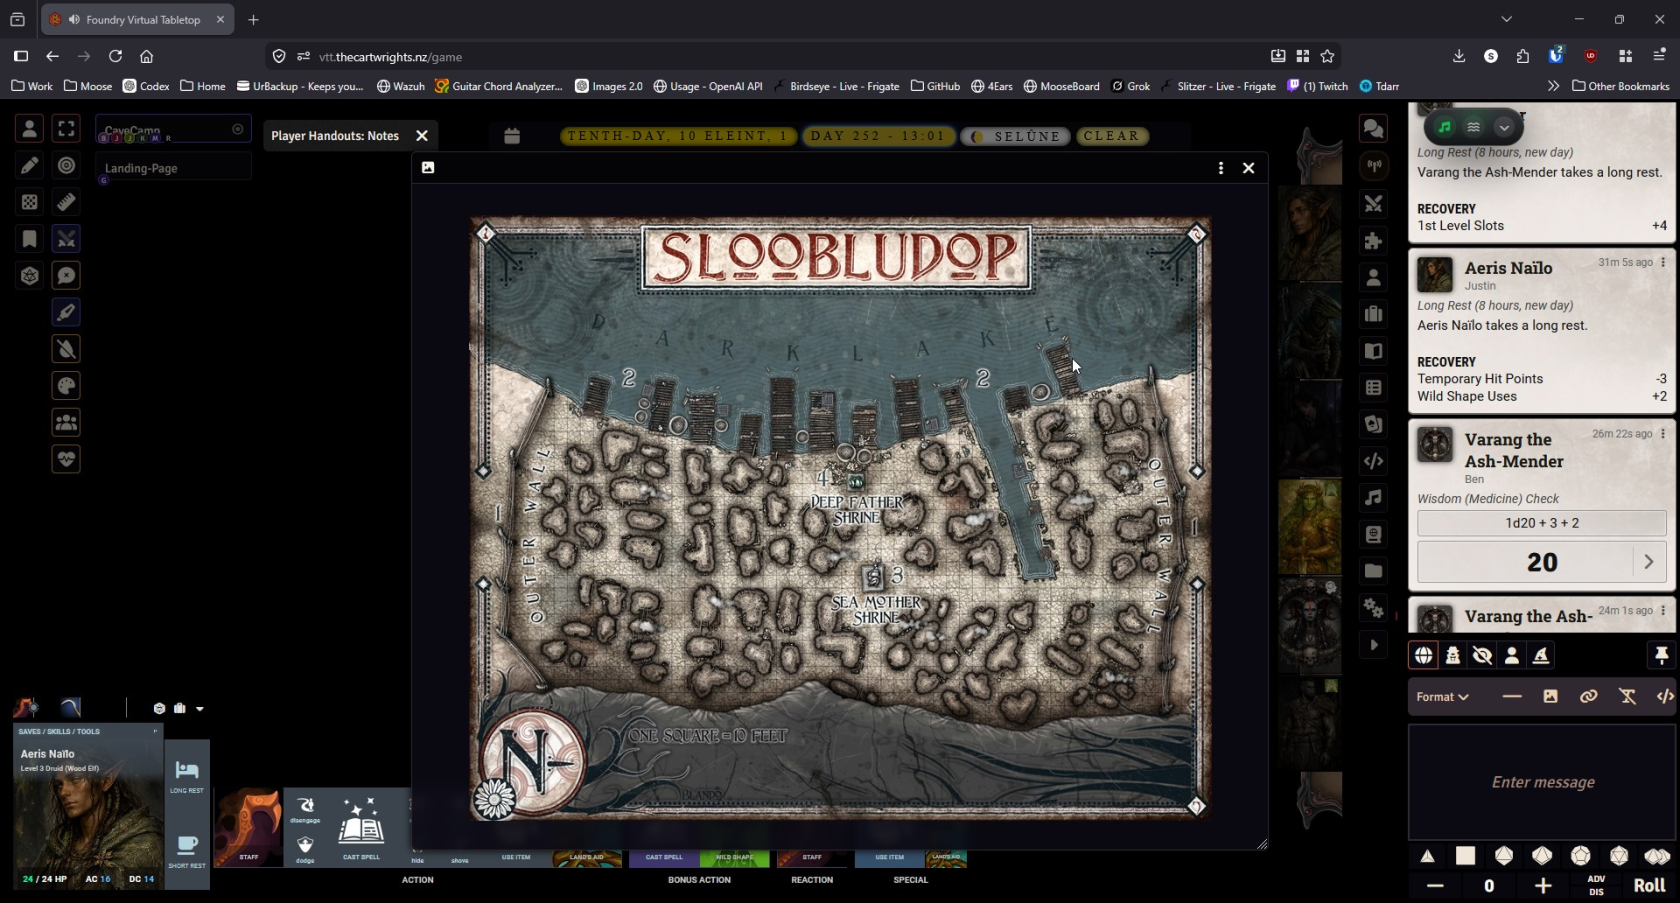Expand the music controls chevron

click(1503, 127)
